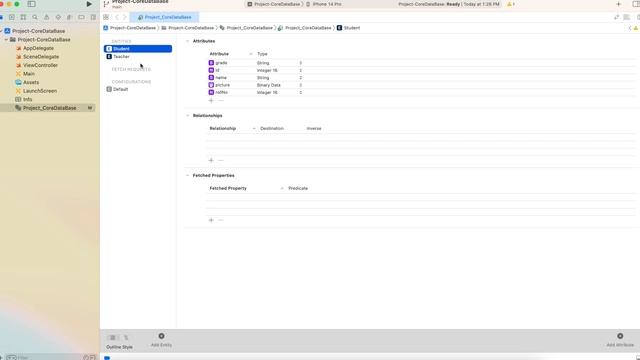The image size is (640, 360).
Task: Click the plus library button in toolbar
Action: click(618, 4)
